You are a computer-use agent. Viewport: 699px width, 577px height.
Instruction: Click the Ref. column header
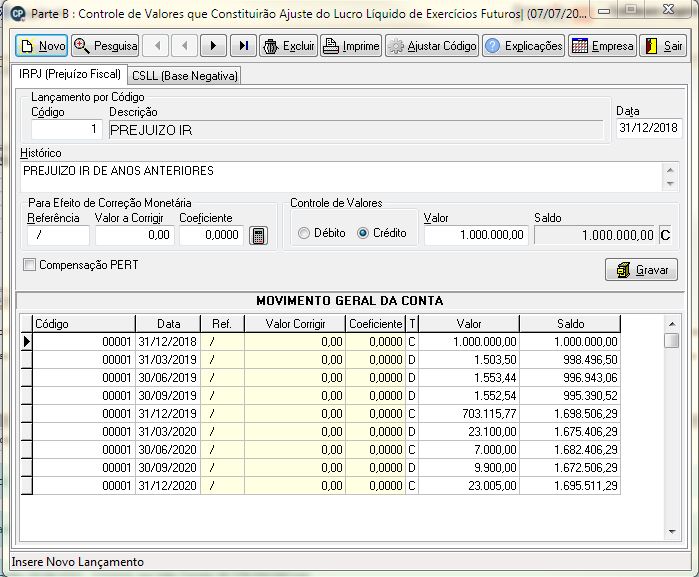222,324
